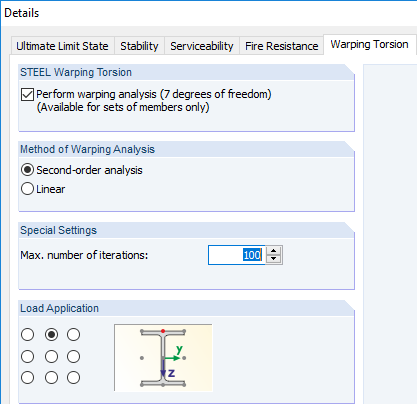The width and height of the screenshot is (417, 404).
Task: Select middle-left load application point
Action: [x=27, y=357]
